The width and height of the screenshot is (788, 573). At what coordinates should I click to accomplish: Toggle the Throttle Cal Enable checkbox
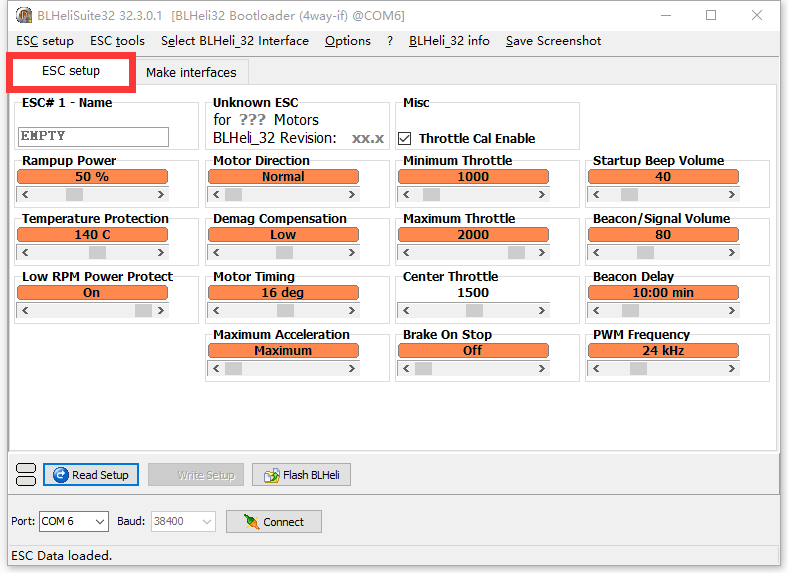(405, 138)
